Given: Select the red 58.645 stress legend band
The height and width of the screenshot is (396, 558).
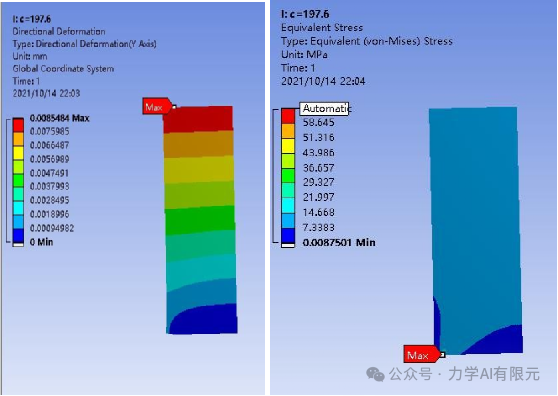Looking at the screenshot, I should pyautogui.click(x=288, y=116).
